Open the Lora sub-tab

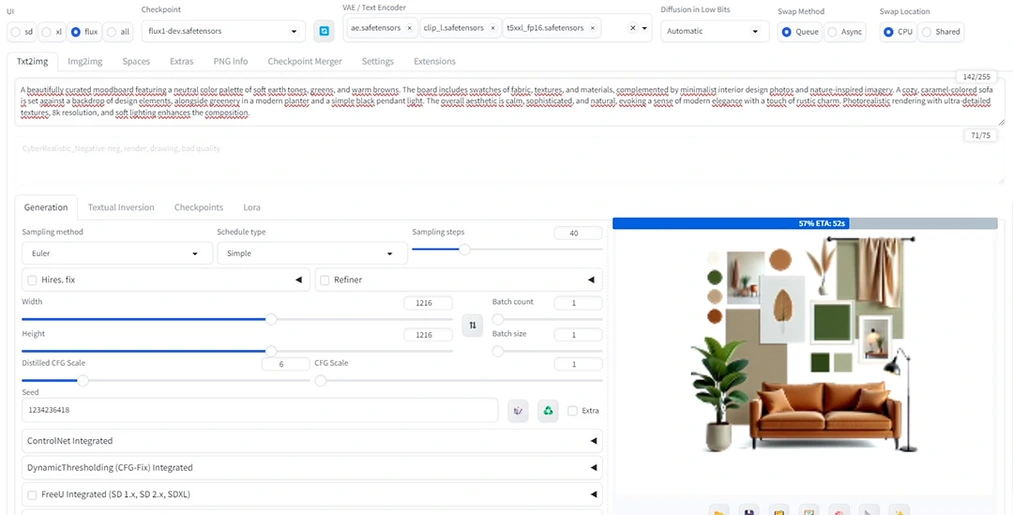[252, 207]
